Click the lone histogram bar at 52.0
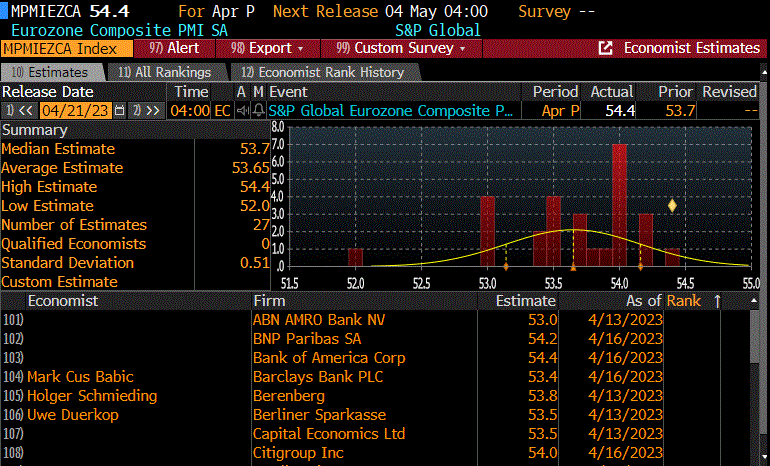This screenshot has height=466, width=770. (x=356, y=257)
